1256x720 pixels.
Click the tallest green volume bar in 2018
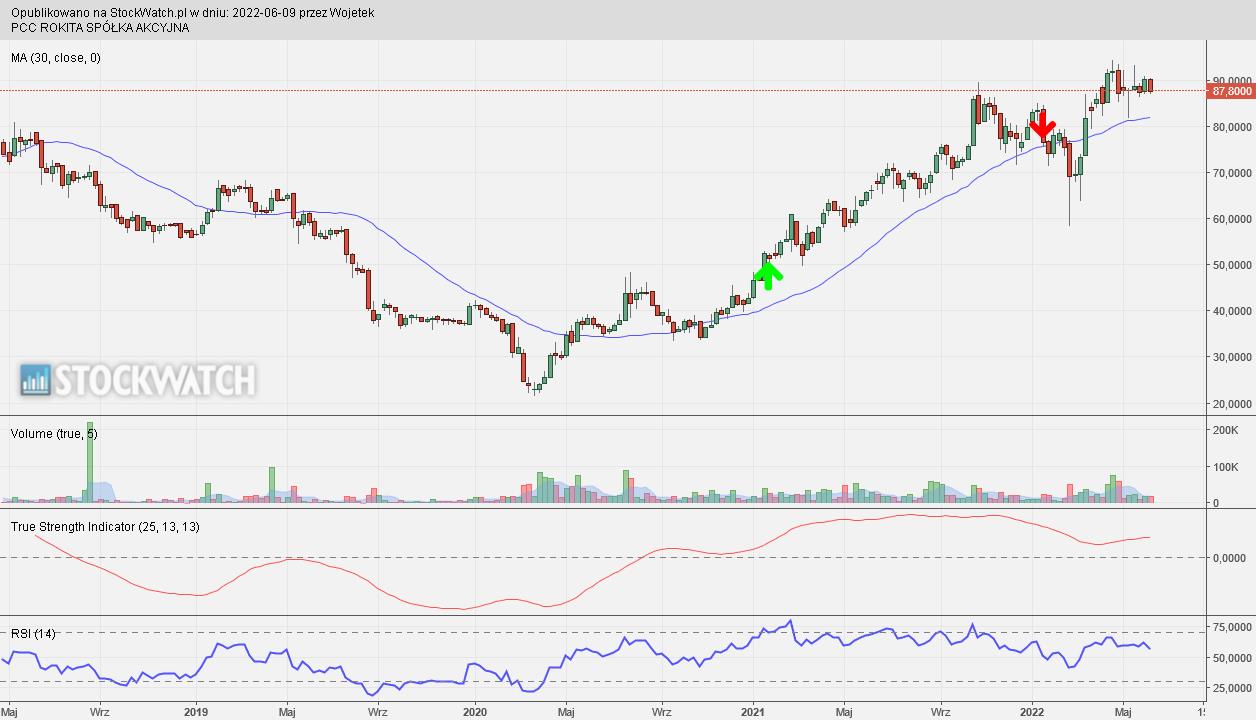pos(89,461)
